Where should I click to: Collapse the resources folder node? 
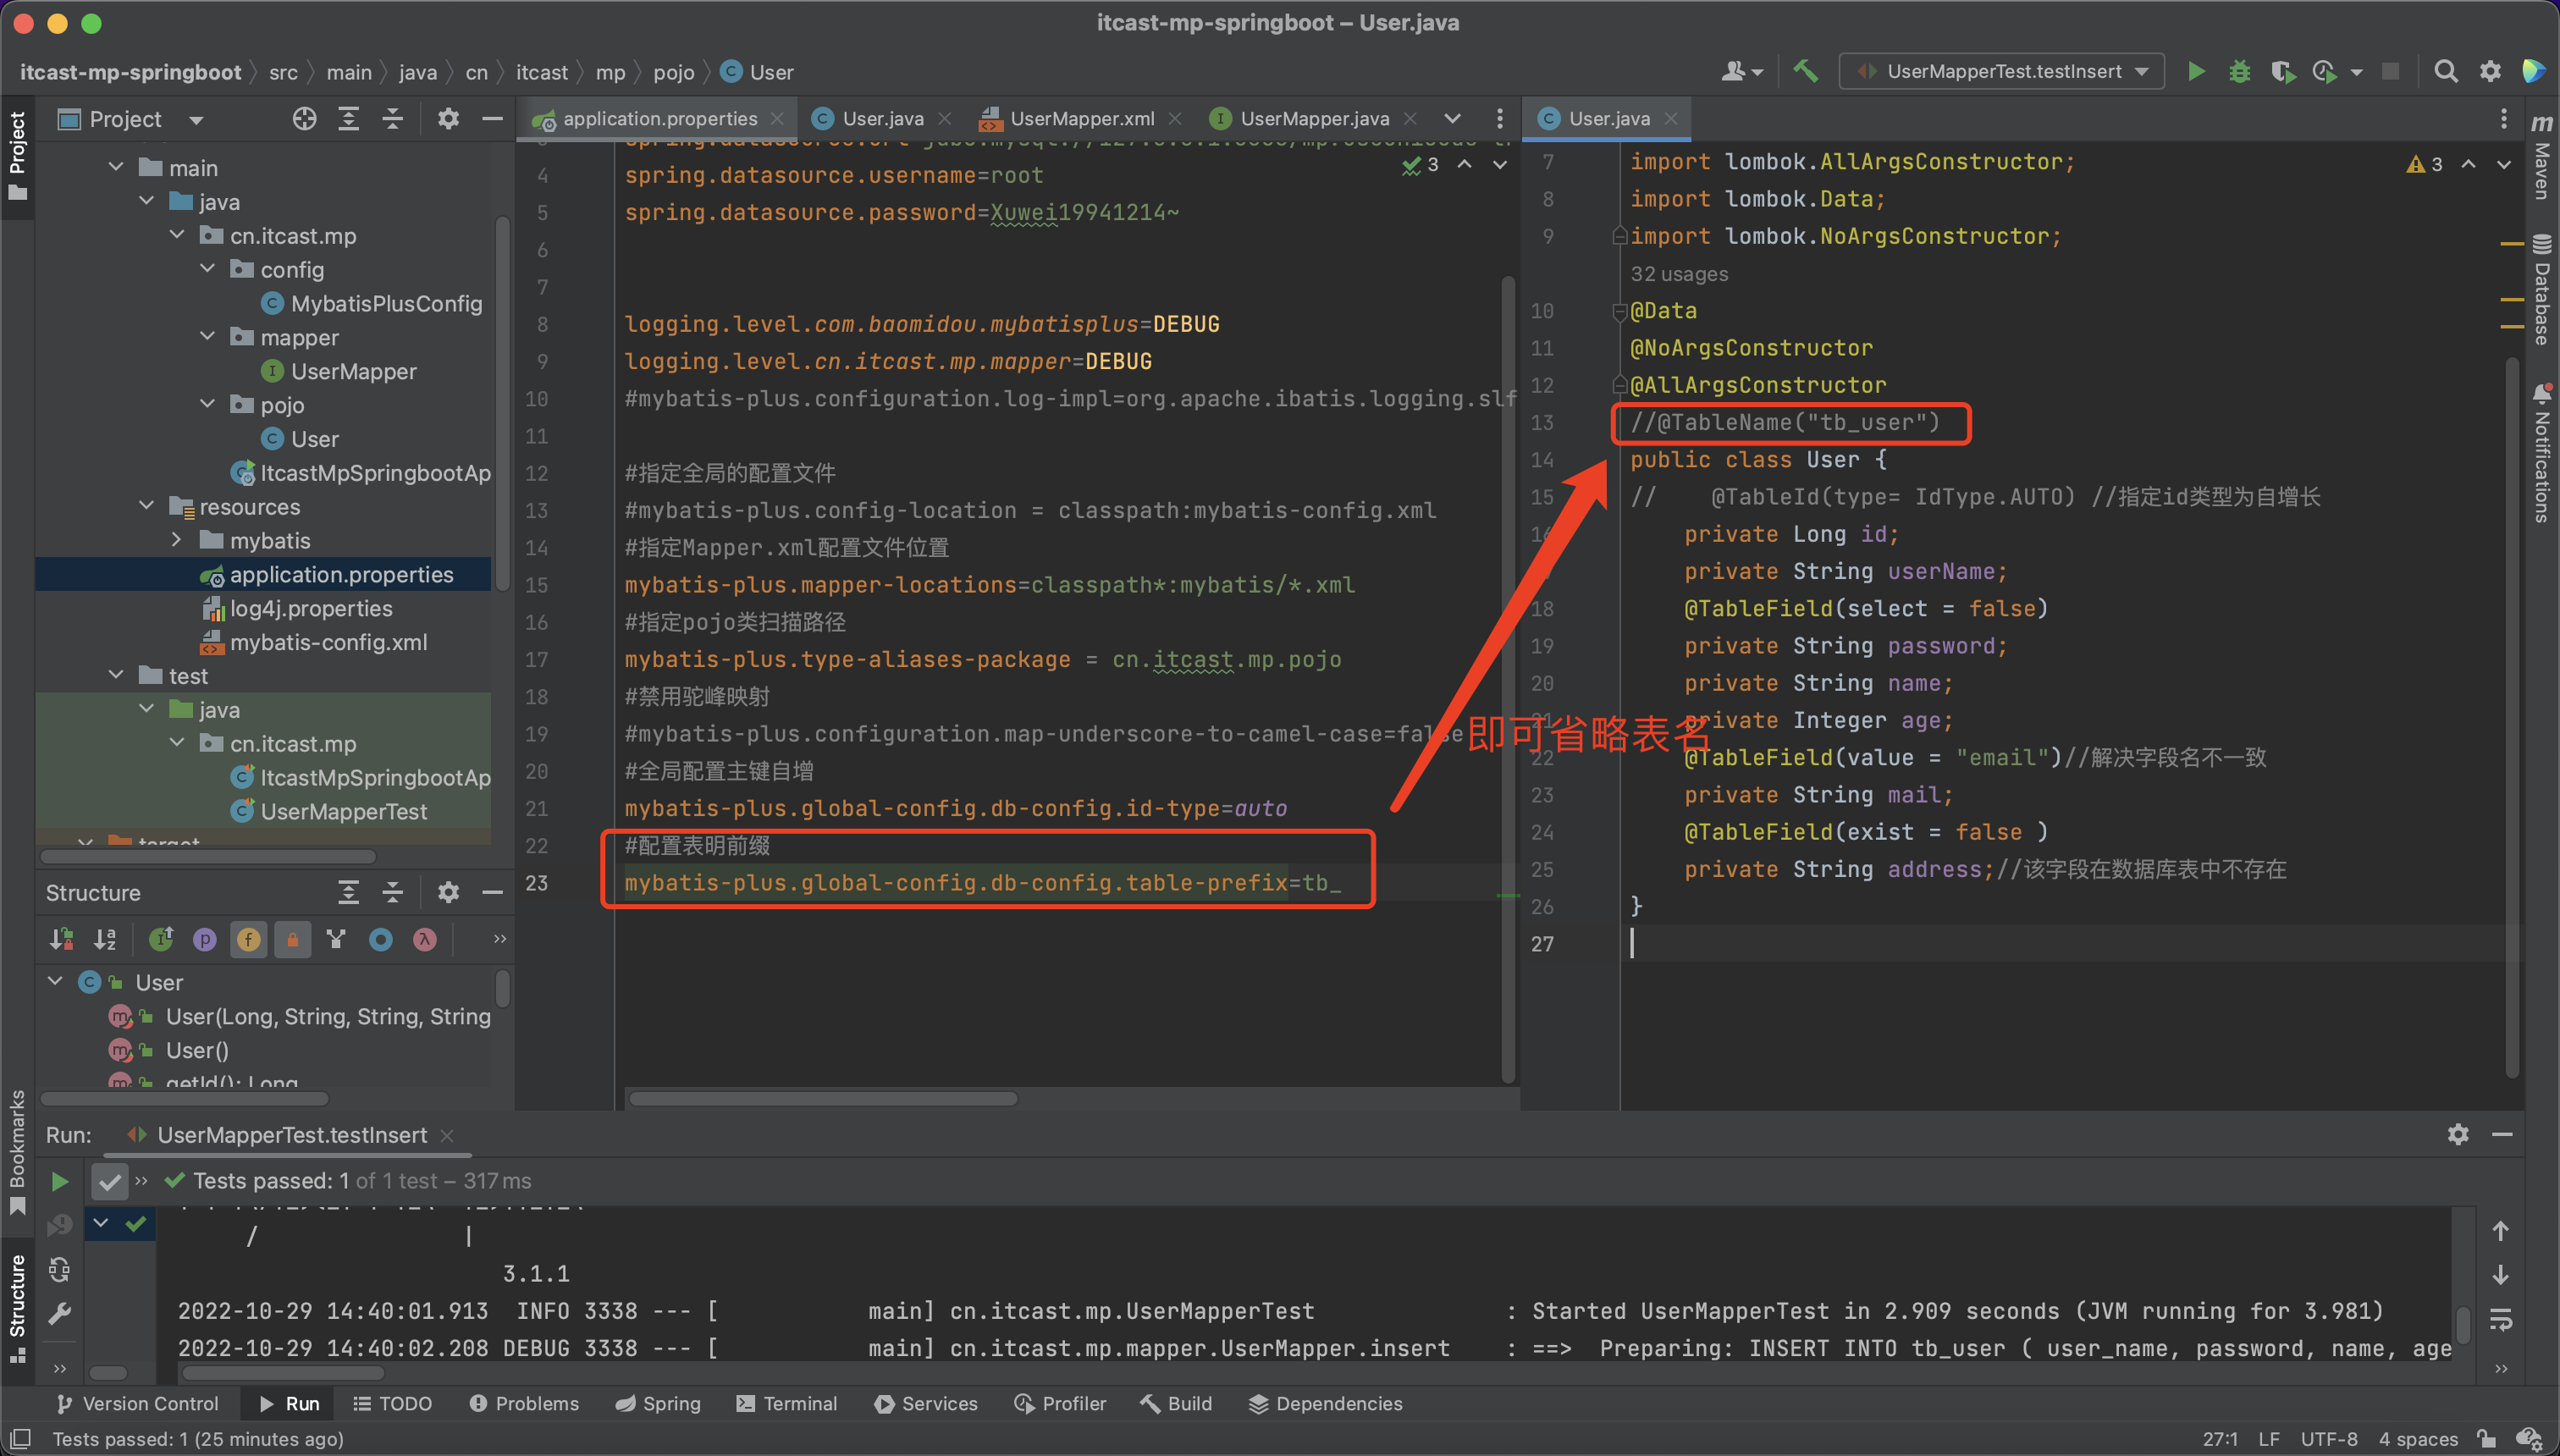147,506
